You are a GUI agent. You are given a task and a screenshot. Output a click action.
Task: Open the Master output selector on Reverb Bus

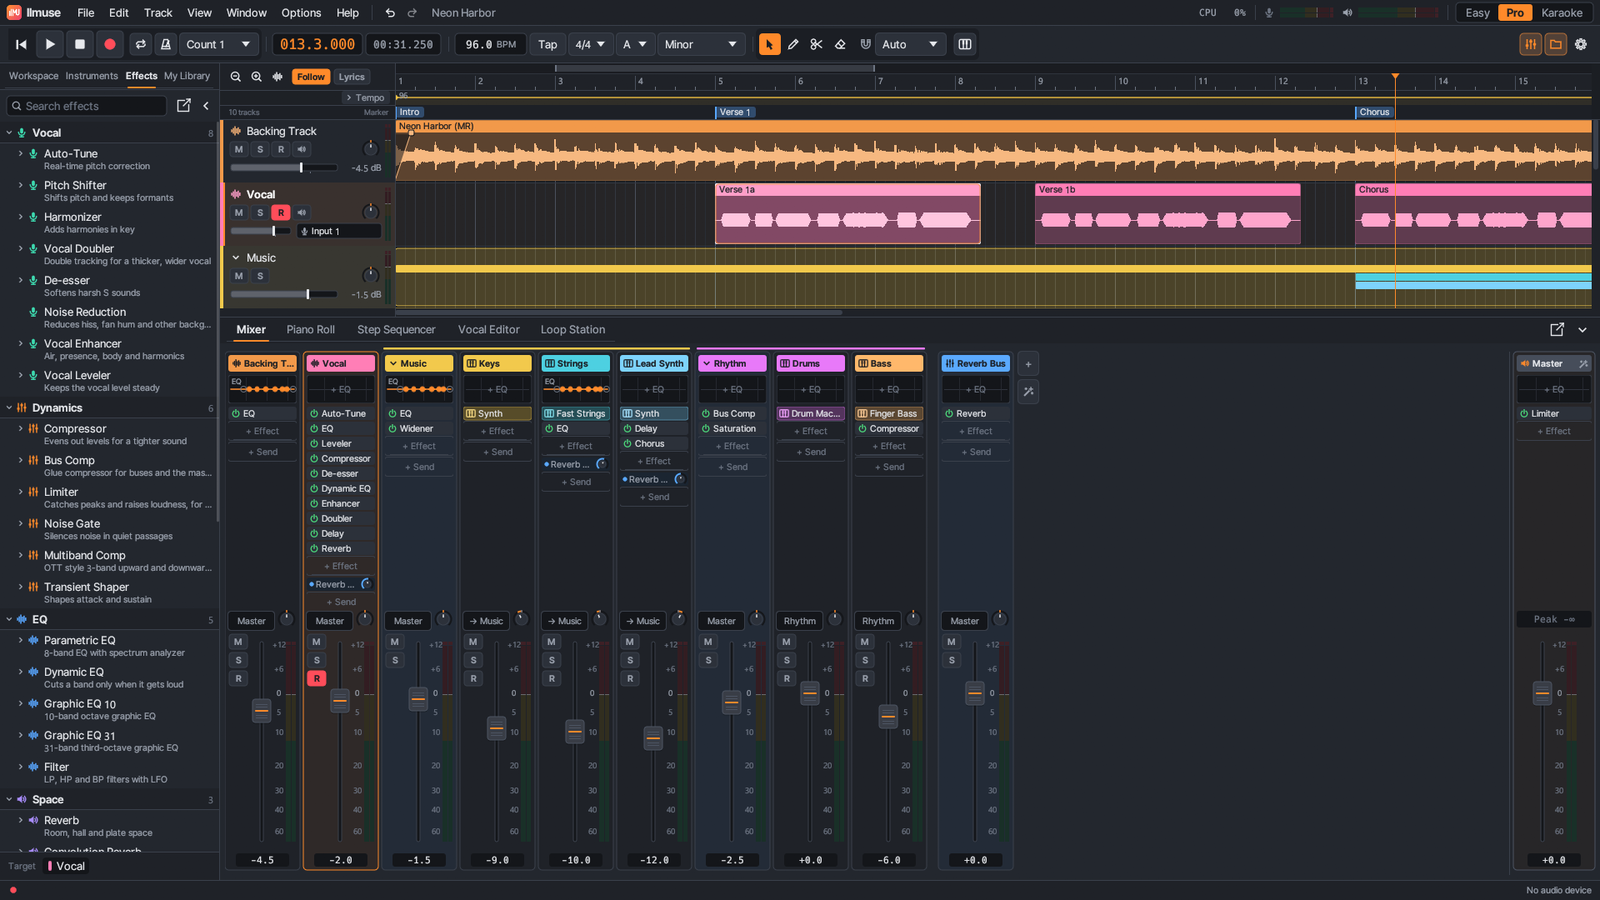click(964, 621)
